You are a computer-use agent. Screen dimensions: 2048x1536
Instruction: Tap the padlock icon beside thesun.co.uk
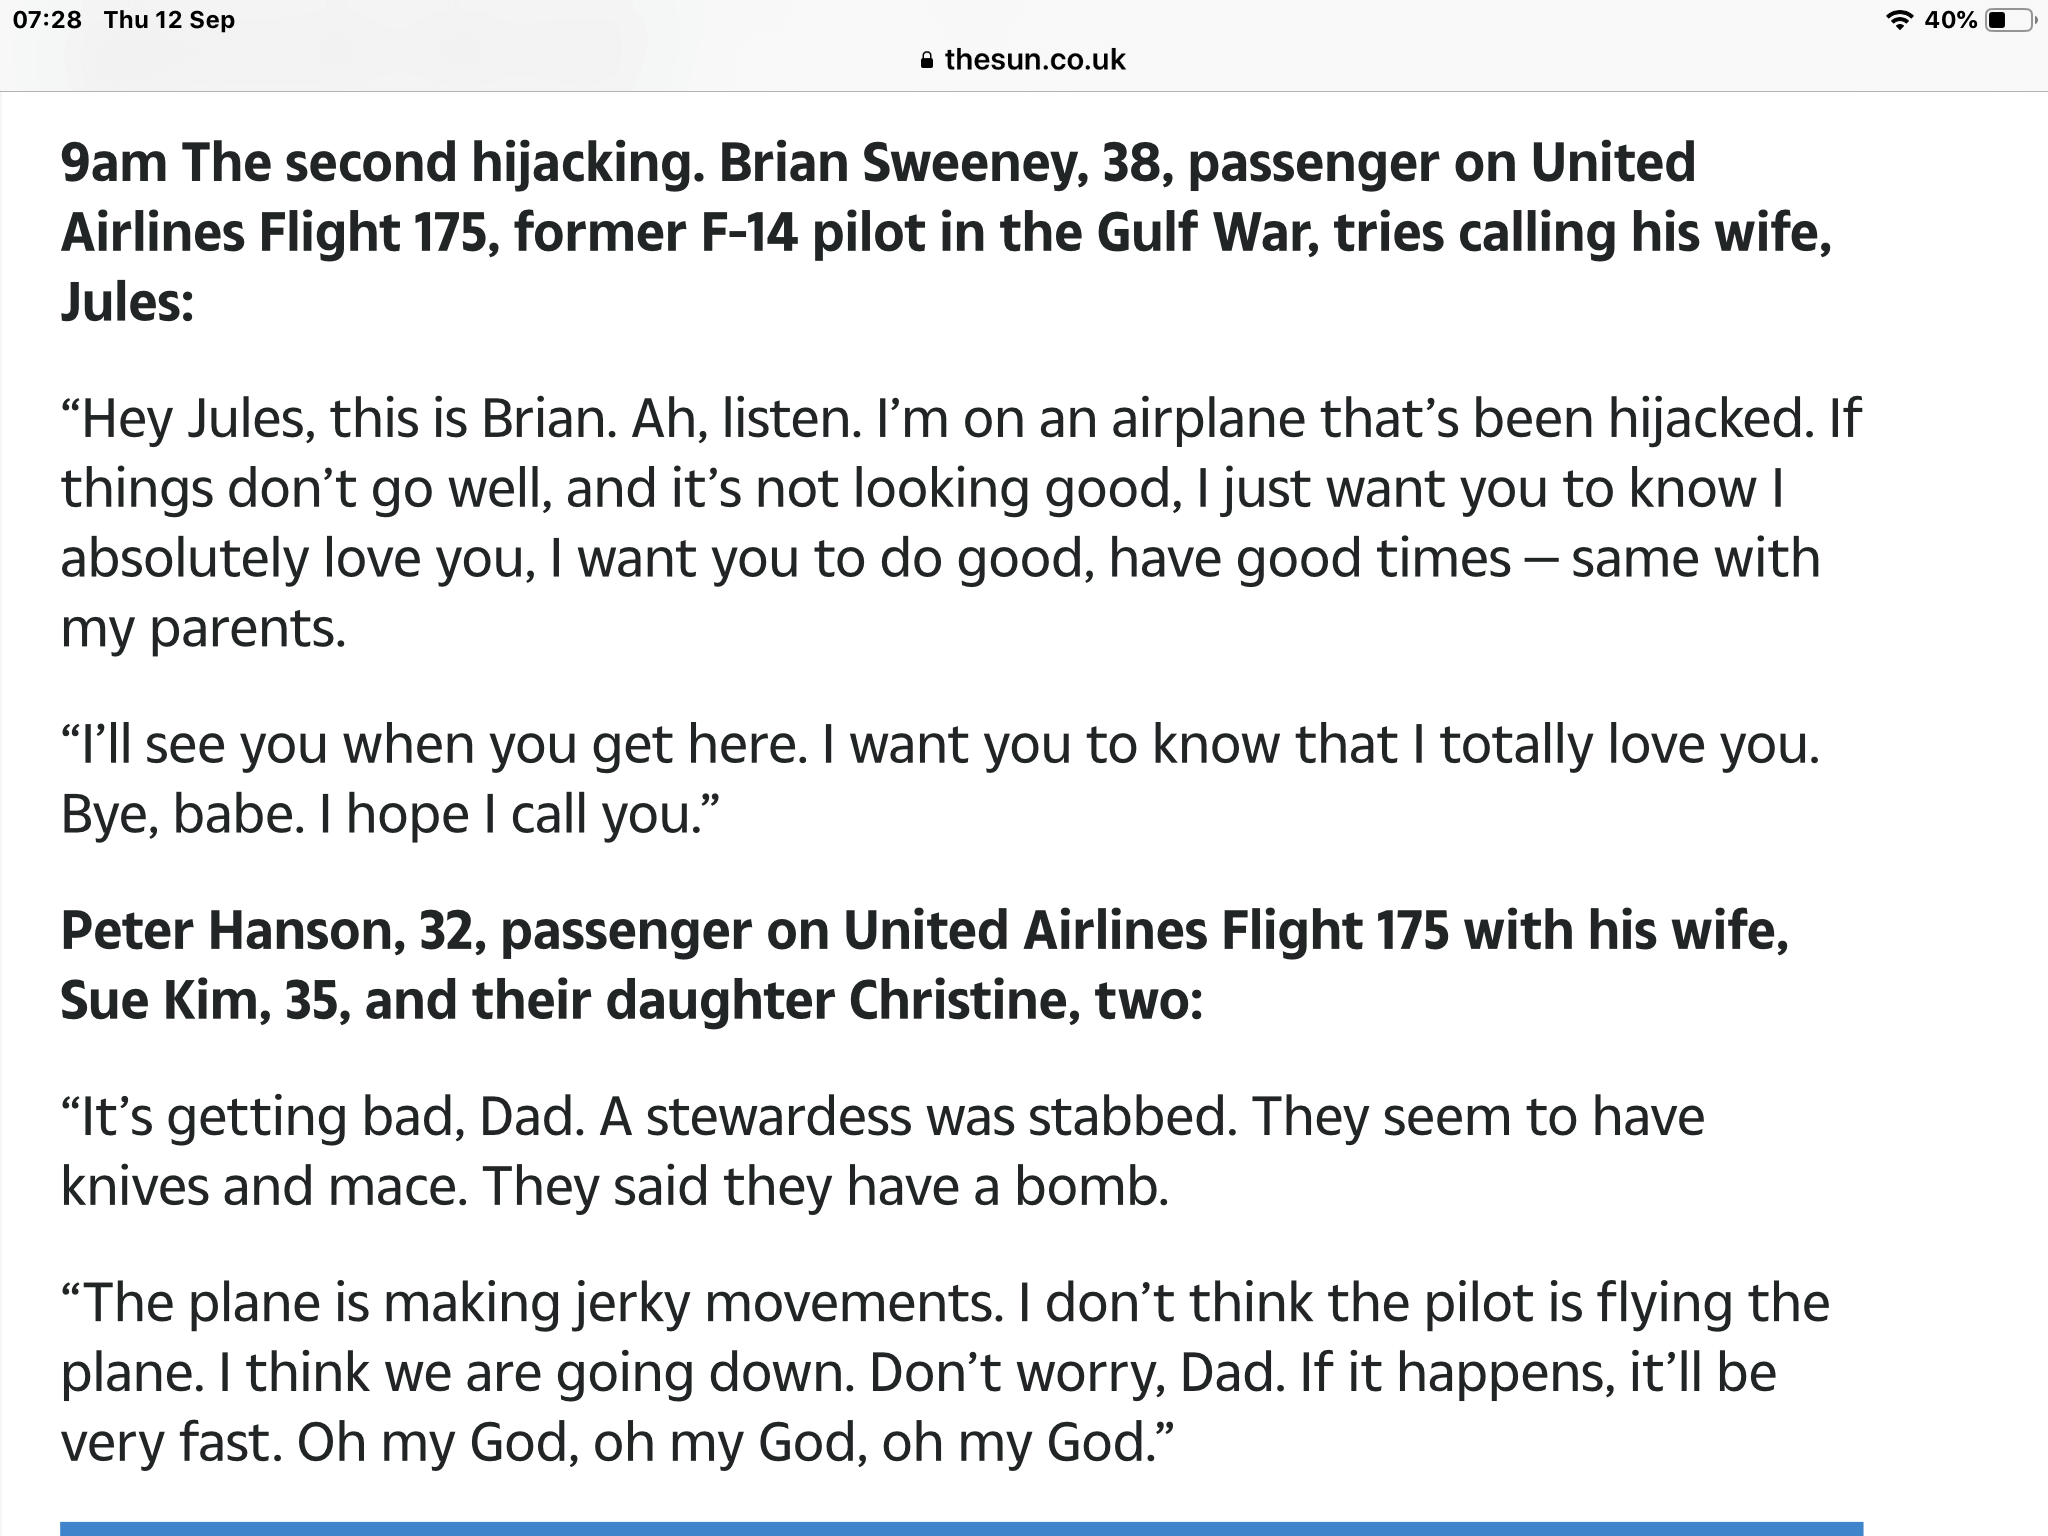[926, 60]
